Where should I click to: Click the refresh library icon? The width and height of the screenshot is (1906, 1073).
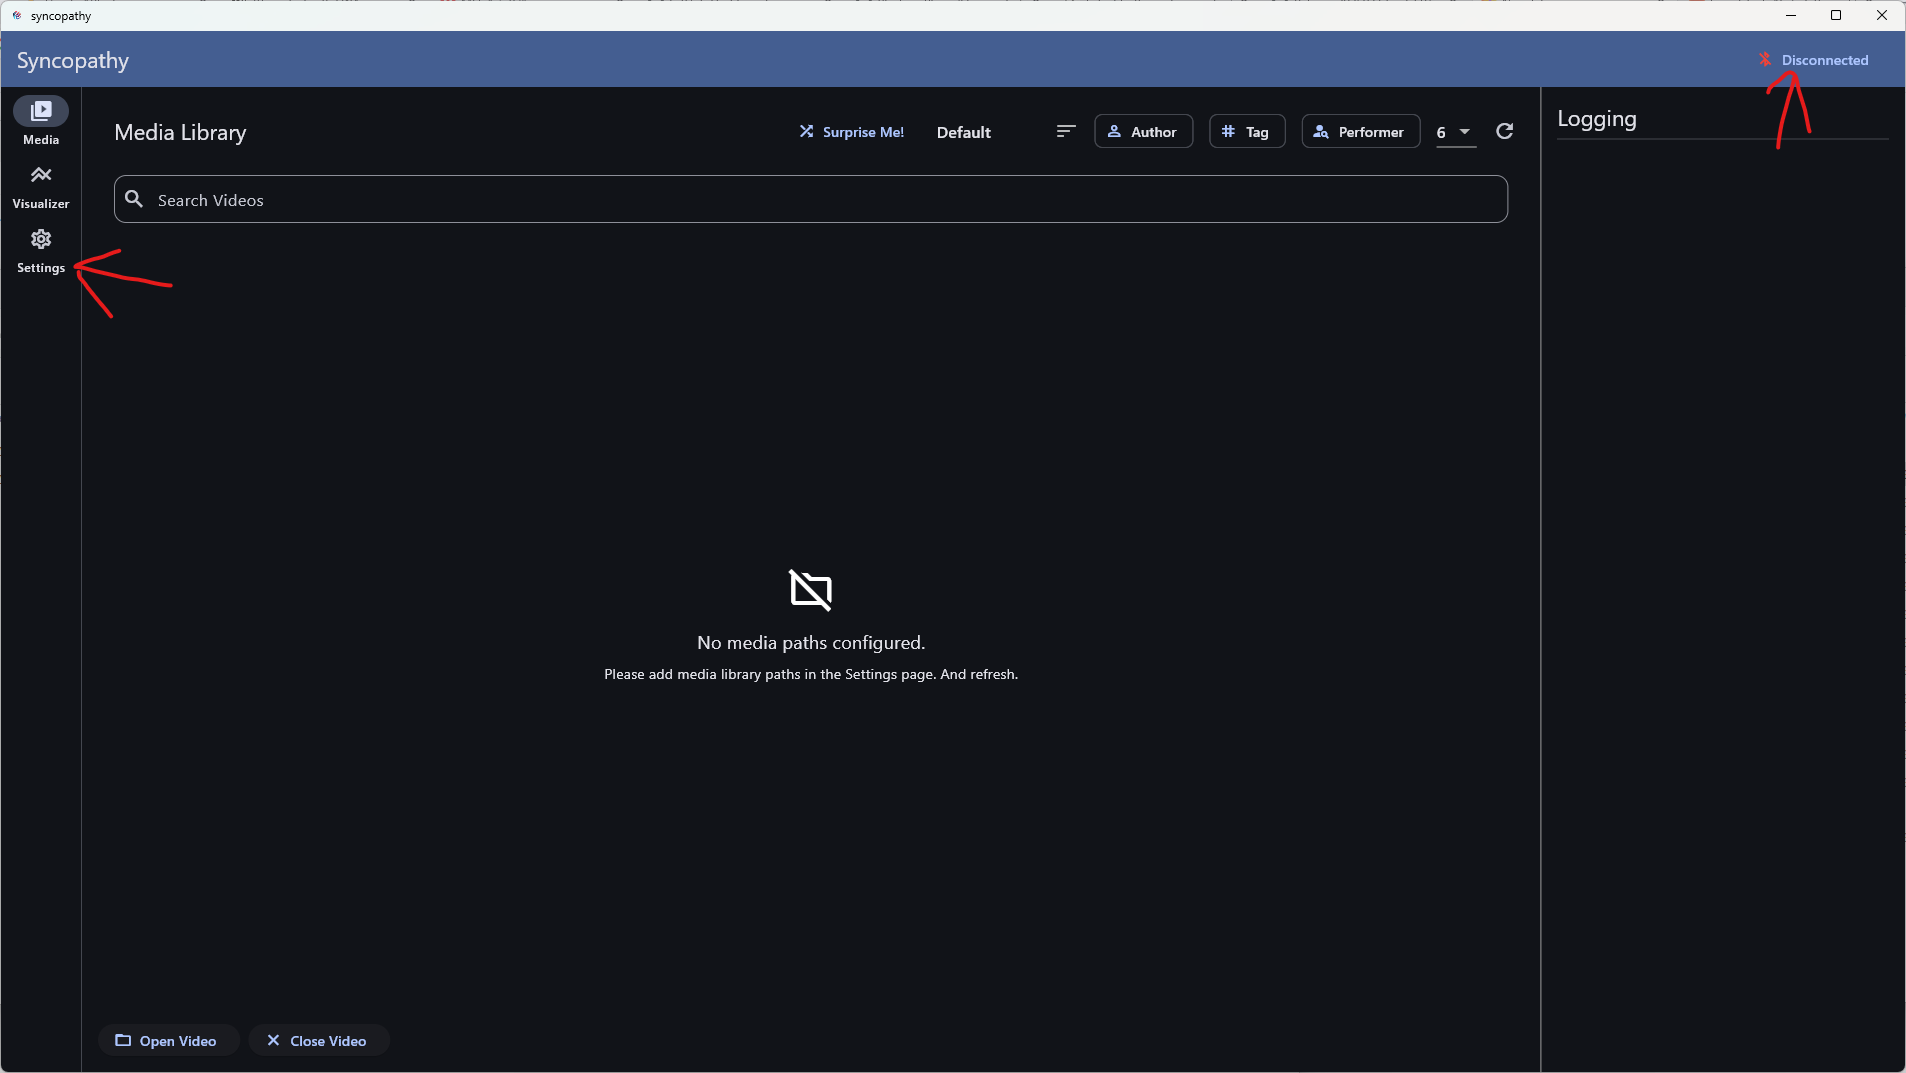[x=1504, y=132]
